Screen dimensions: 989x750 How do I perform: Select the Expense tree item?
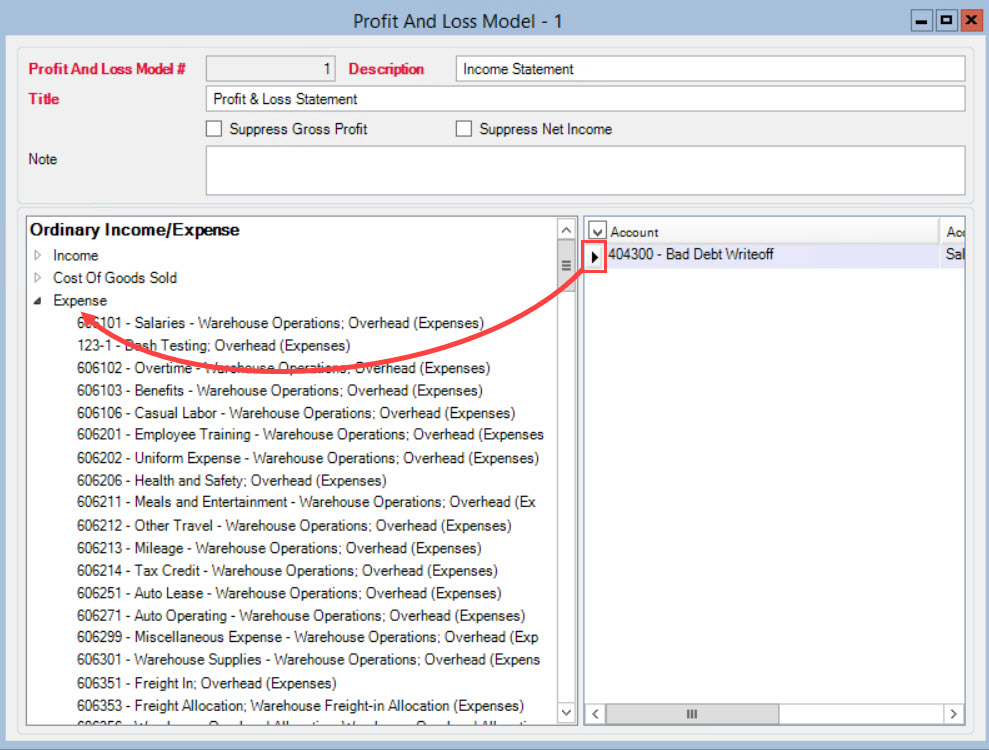[80, 301]
